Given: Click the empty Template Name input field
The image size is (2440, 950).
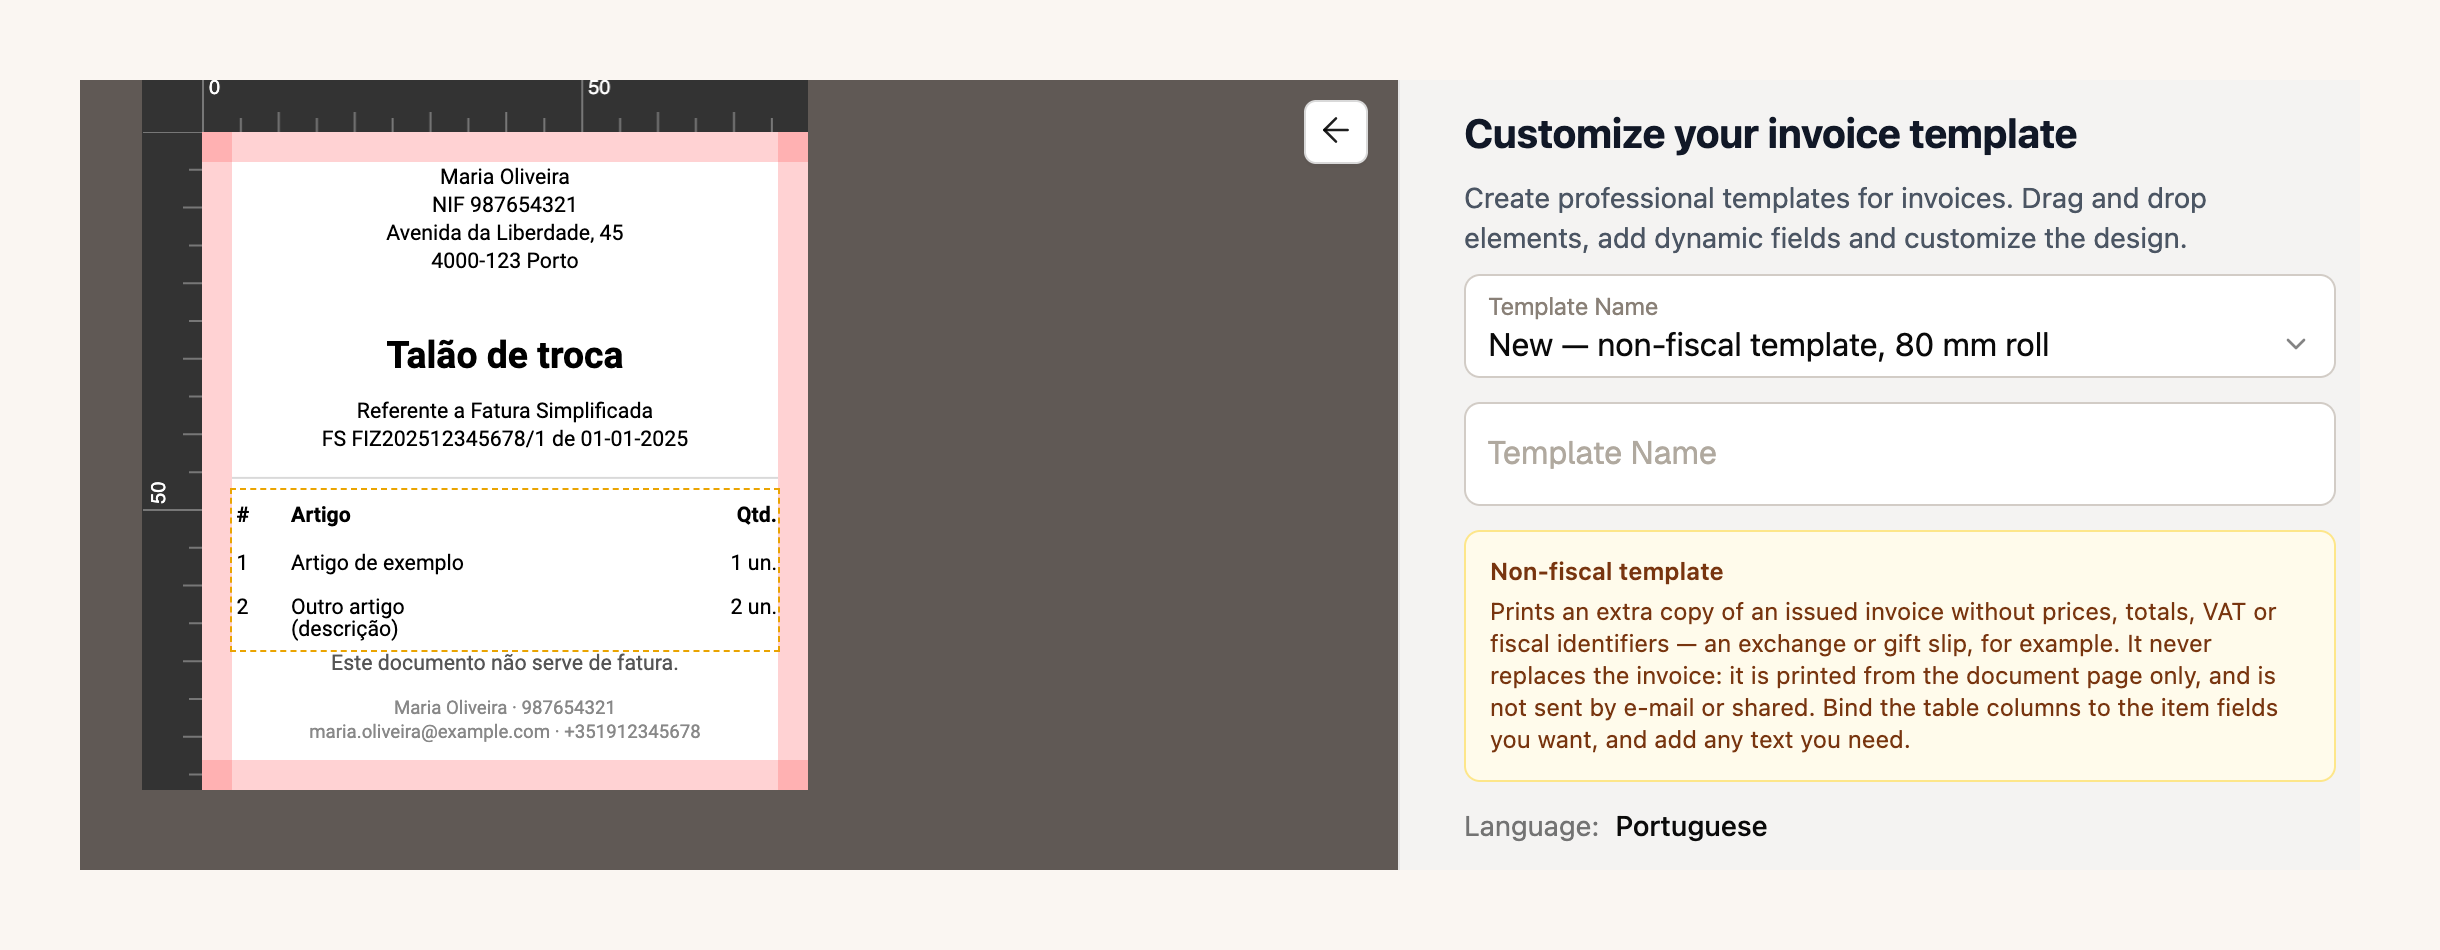Looking at the screenshot, I should pos(1899,454).
